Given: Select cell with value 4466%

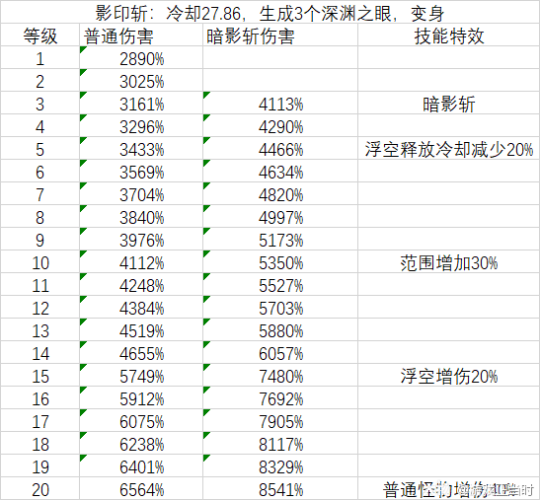Looking at the screenshot, I should click(280, 148).
